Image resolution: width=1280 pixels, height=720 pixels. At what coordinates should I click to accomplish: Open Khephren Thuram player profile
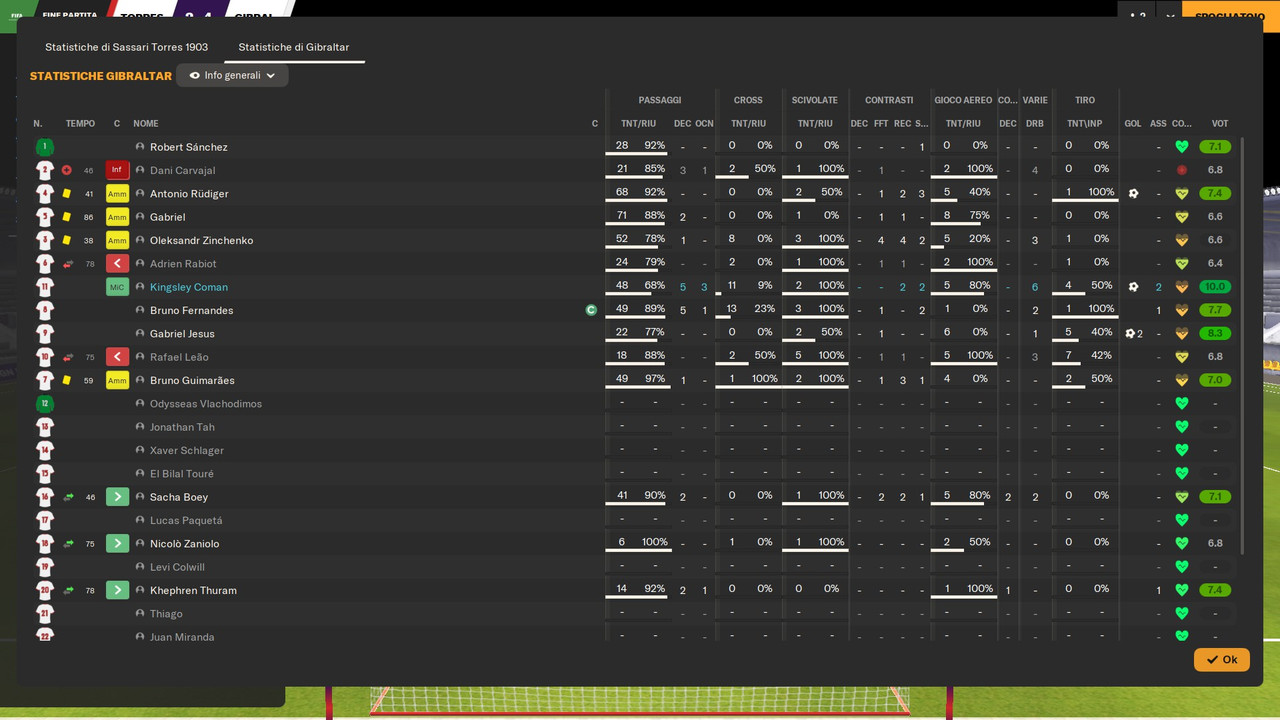point(193,590)
